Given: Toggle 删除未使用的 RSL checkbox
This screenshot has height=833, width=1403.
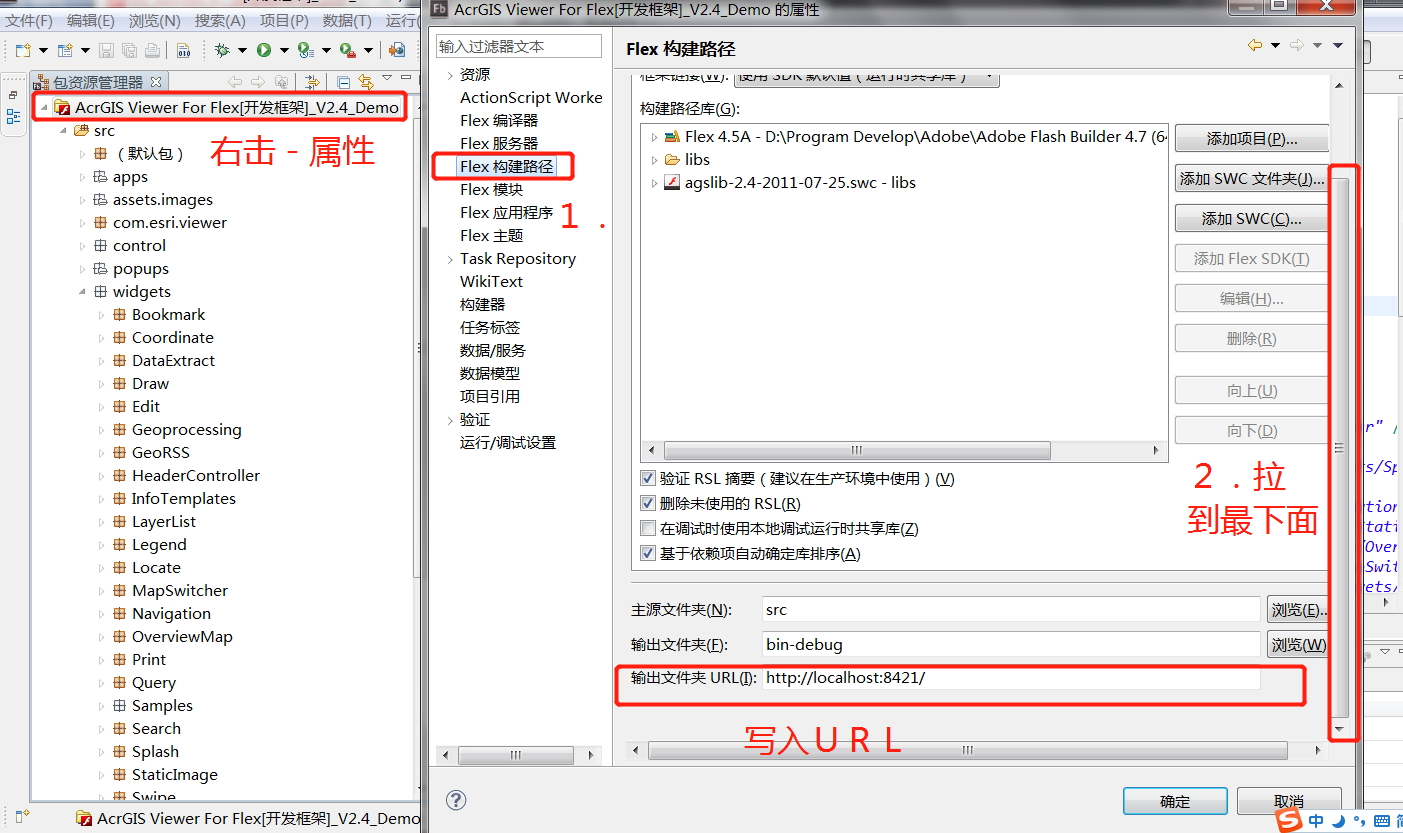Looking at the screenshot, I should click(x=648, y=504).
